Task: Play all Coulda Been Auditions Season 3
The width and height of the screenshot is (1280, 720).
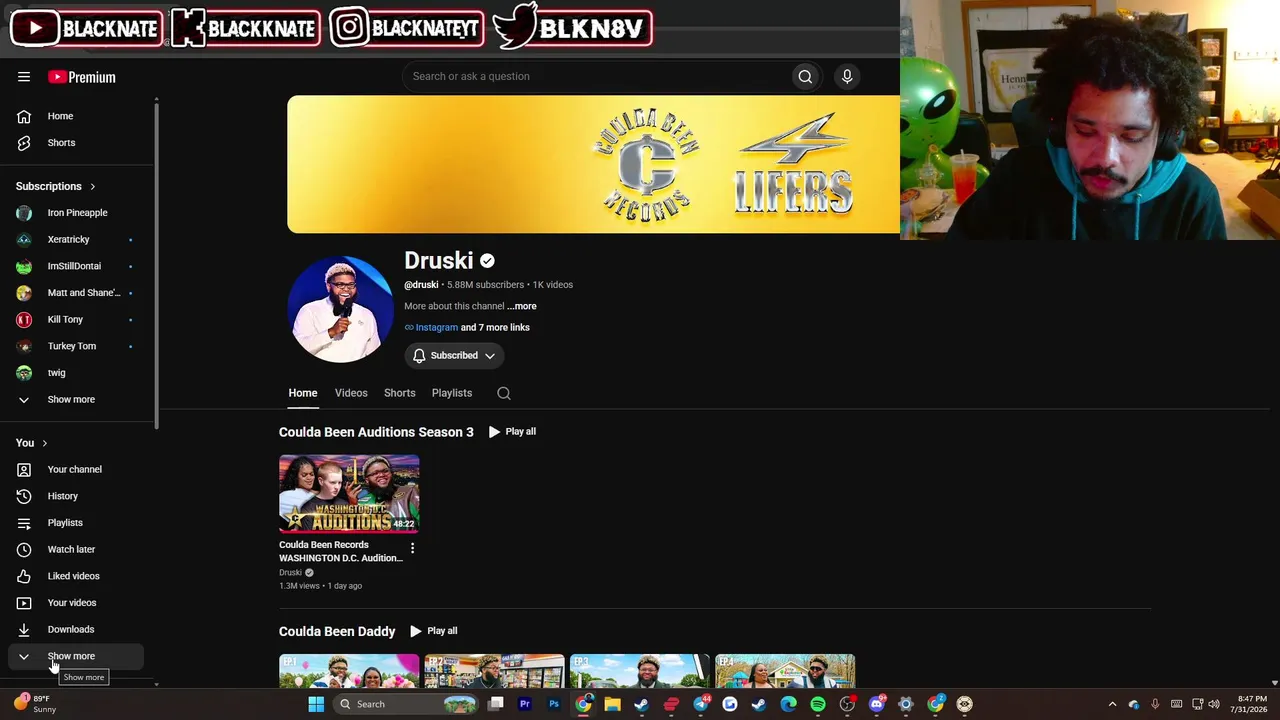Action: click(512, 432)
